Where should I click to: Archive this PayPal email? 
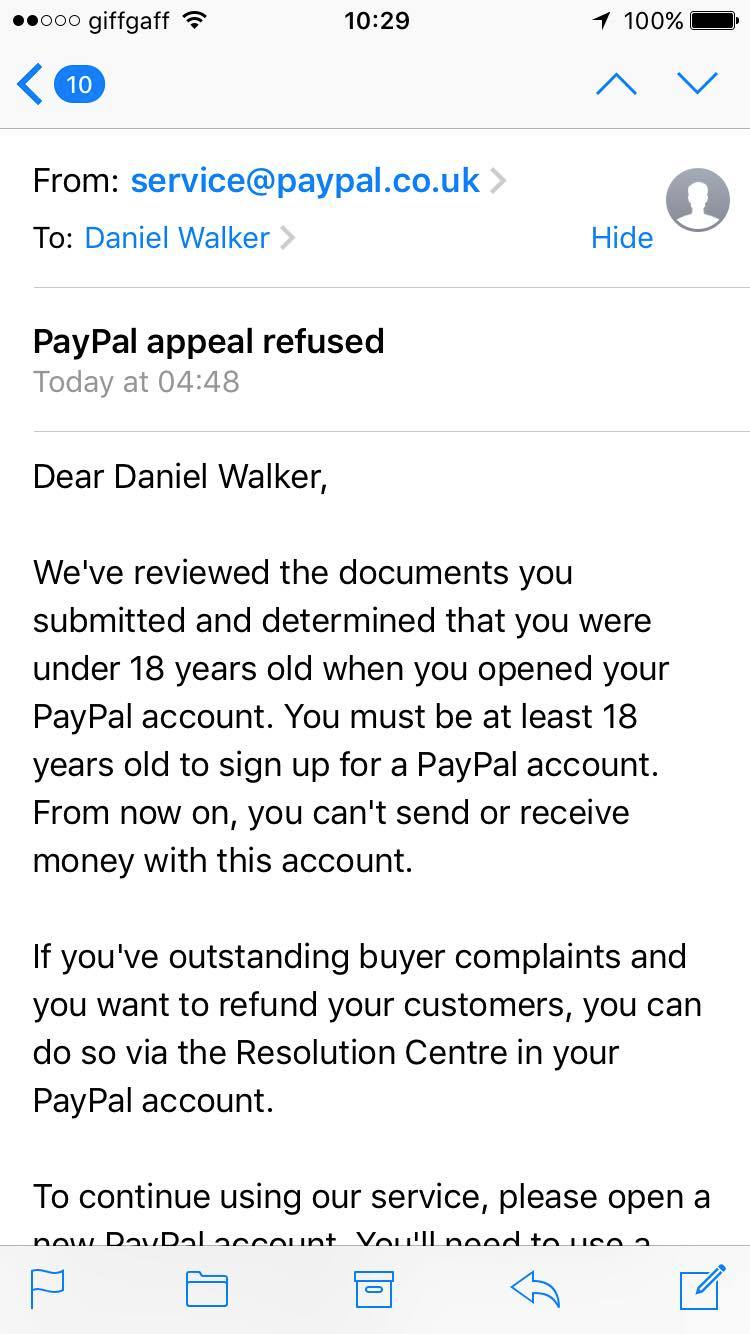coord(374,1288)
